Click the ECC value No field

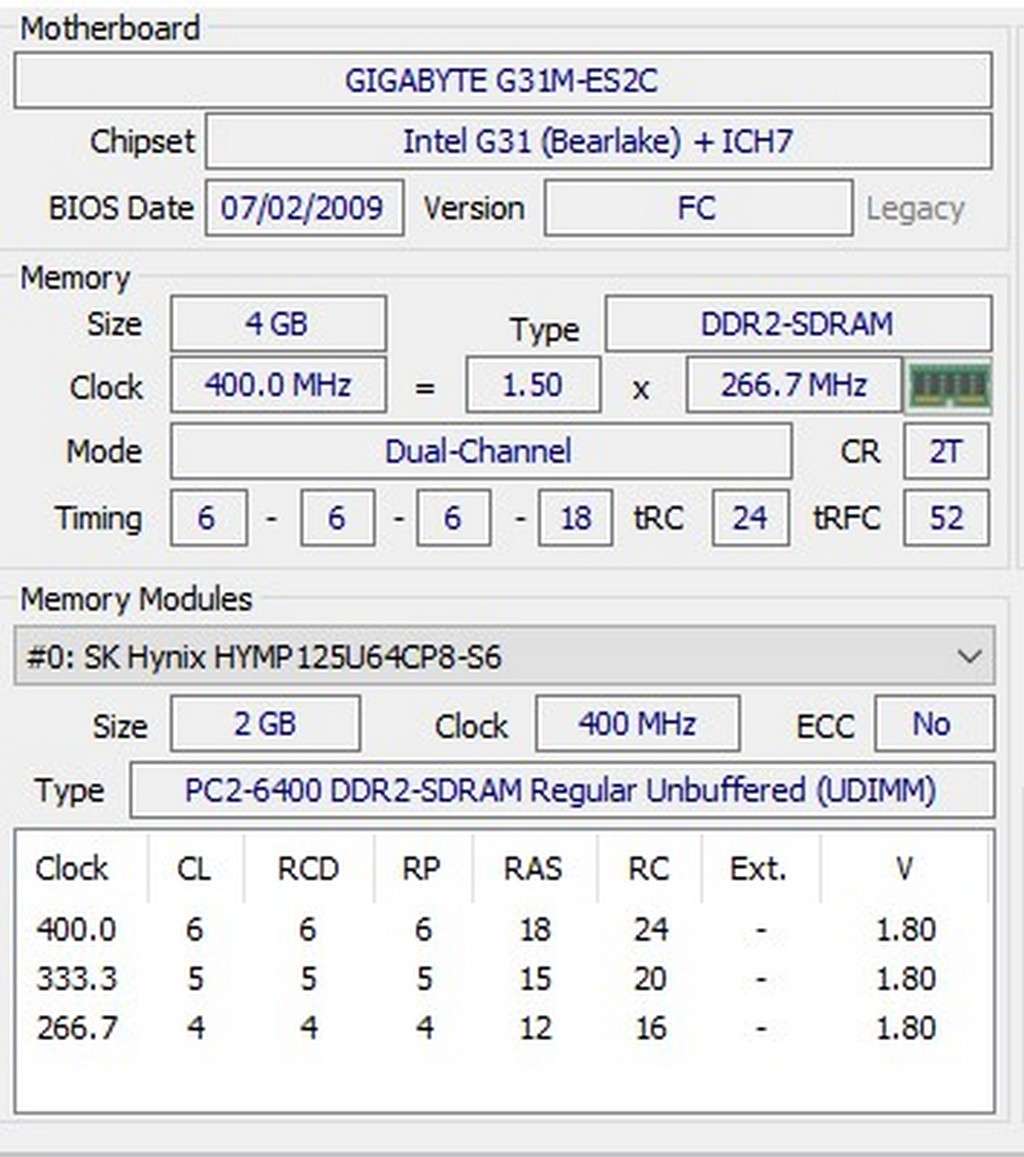(932, 724)
